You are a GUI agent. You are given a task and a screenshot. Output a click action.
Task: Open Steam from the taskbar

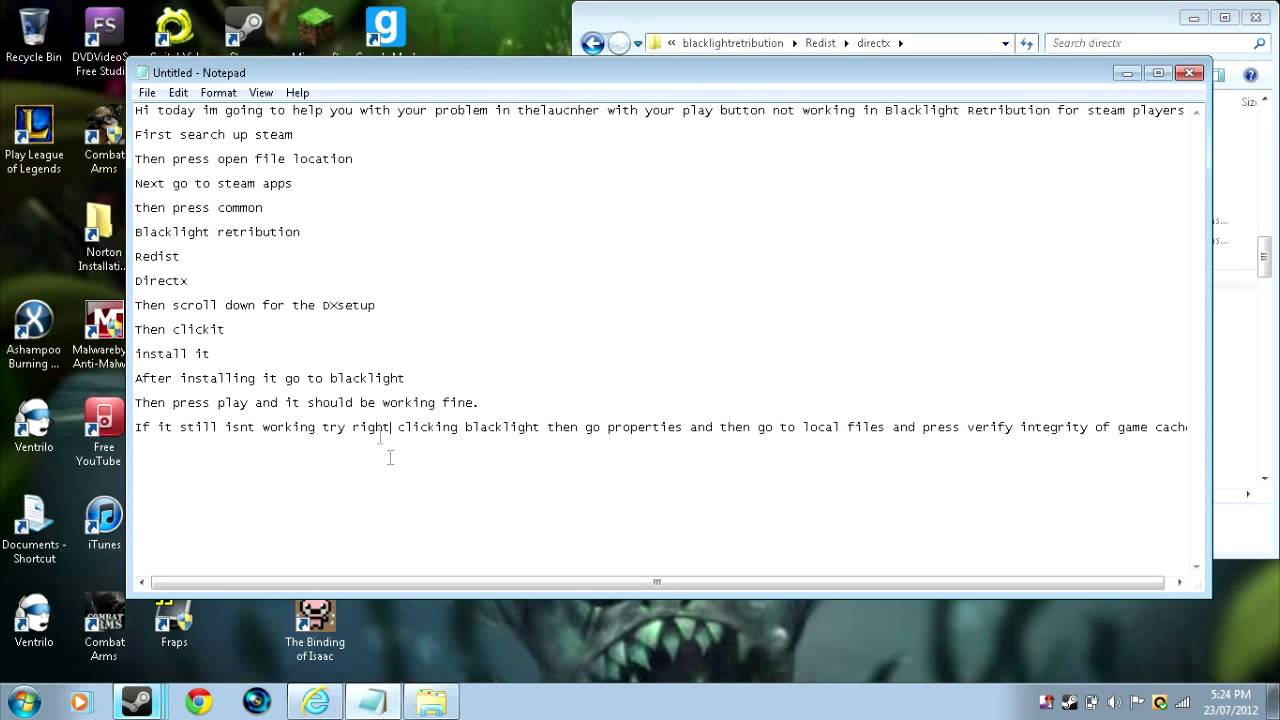137,702
